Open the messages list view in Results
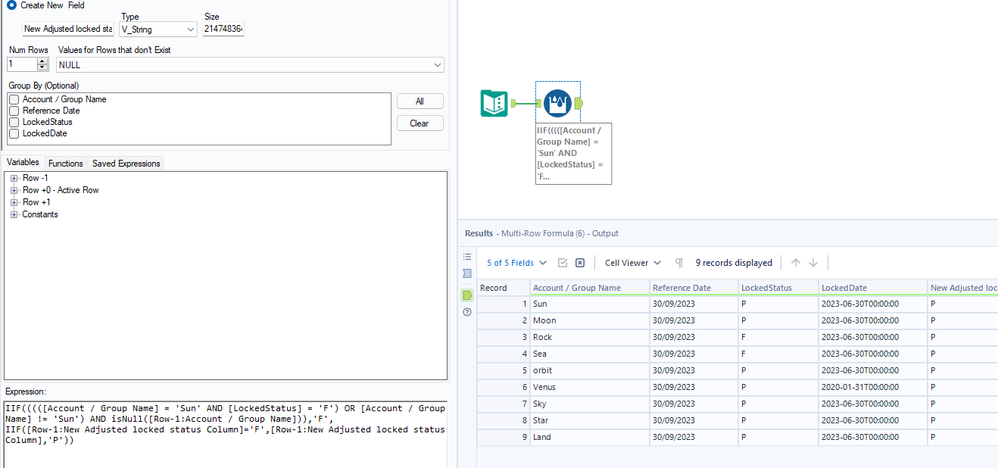The width and height of the screenshot is (998, 468). tap(467, 257)
